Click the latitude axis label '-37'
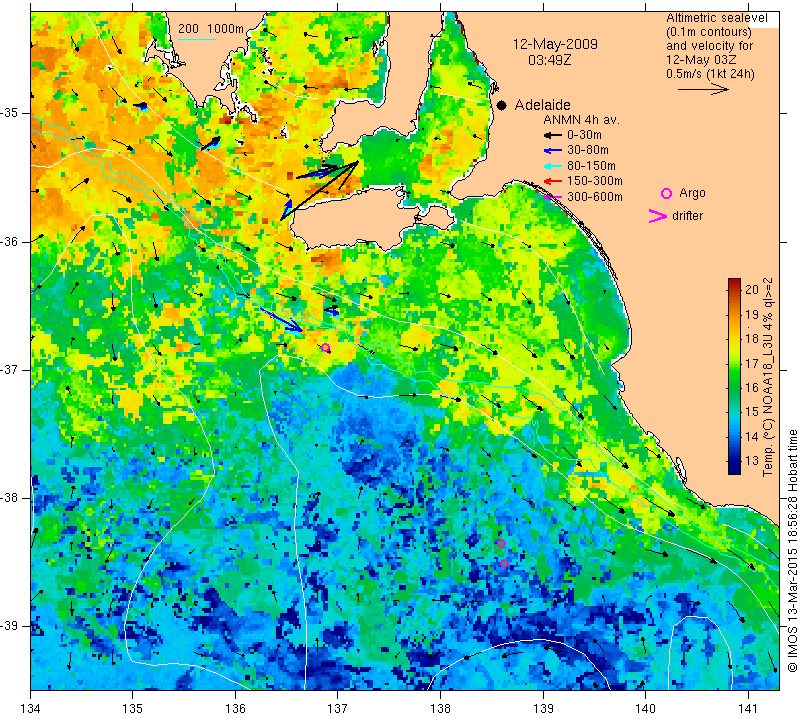The height and width of the screenshot is (720, 800). coord(10,369)
